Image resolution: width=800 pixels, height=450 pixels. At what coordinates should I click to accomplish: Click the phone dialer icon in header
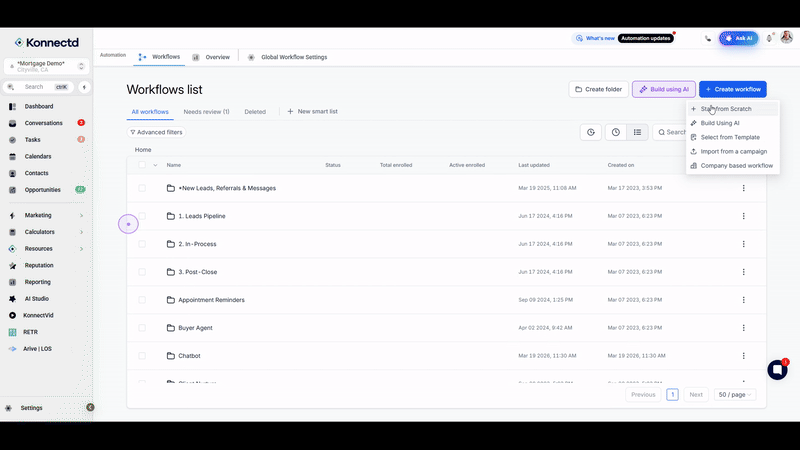point(708,39)
